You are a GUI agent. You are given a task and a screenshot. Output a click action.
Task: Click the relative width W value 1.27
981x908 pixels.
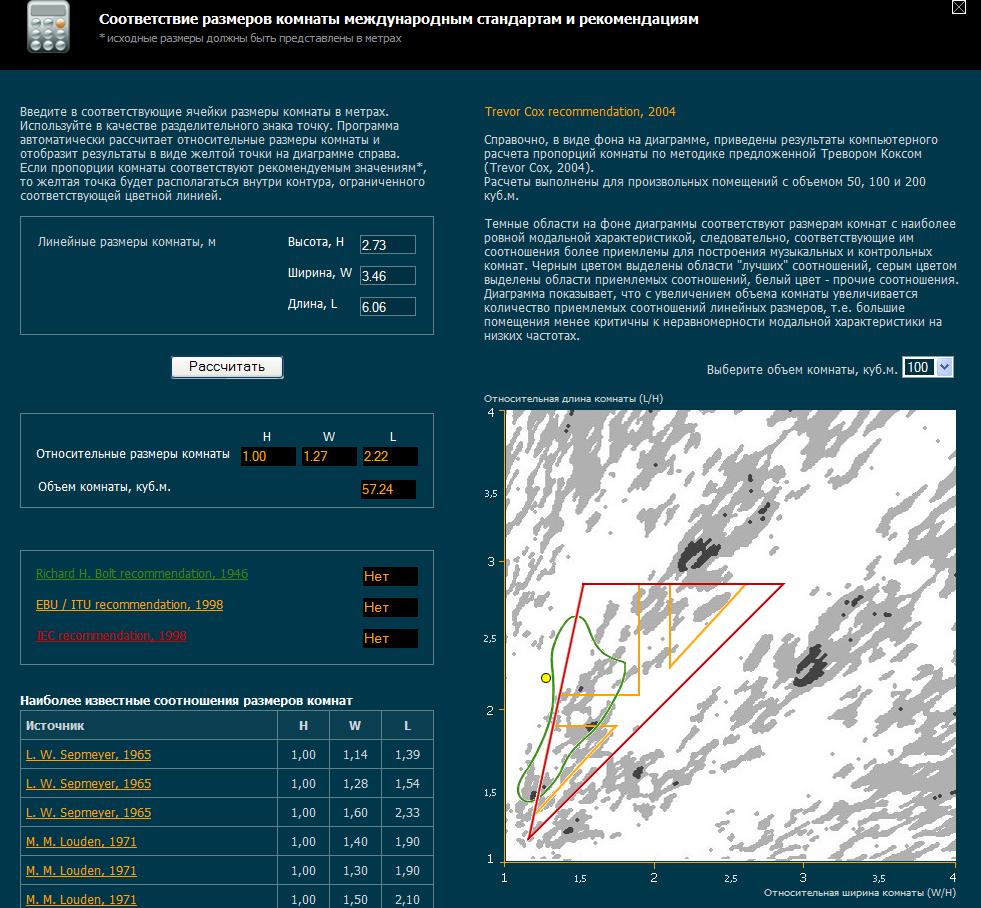(329, 456)
